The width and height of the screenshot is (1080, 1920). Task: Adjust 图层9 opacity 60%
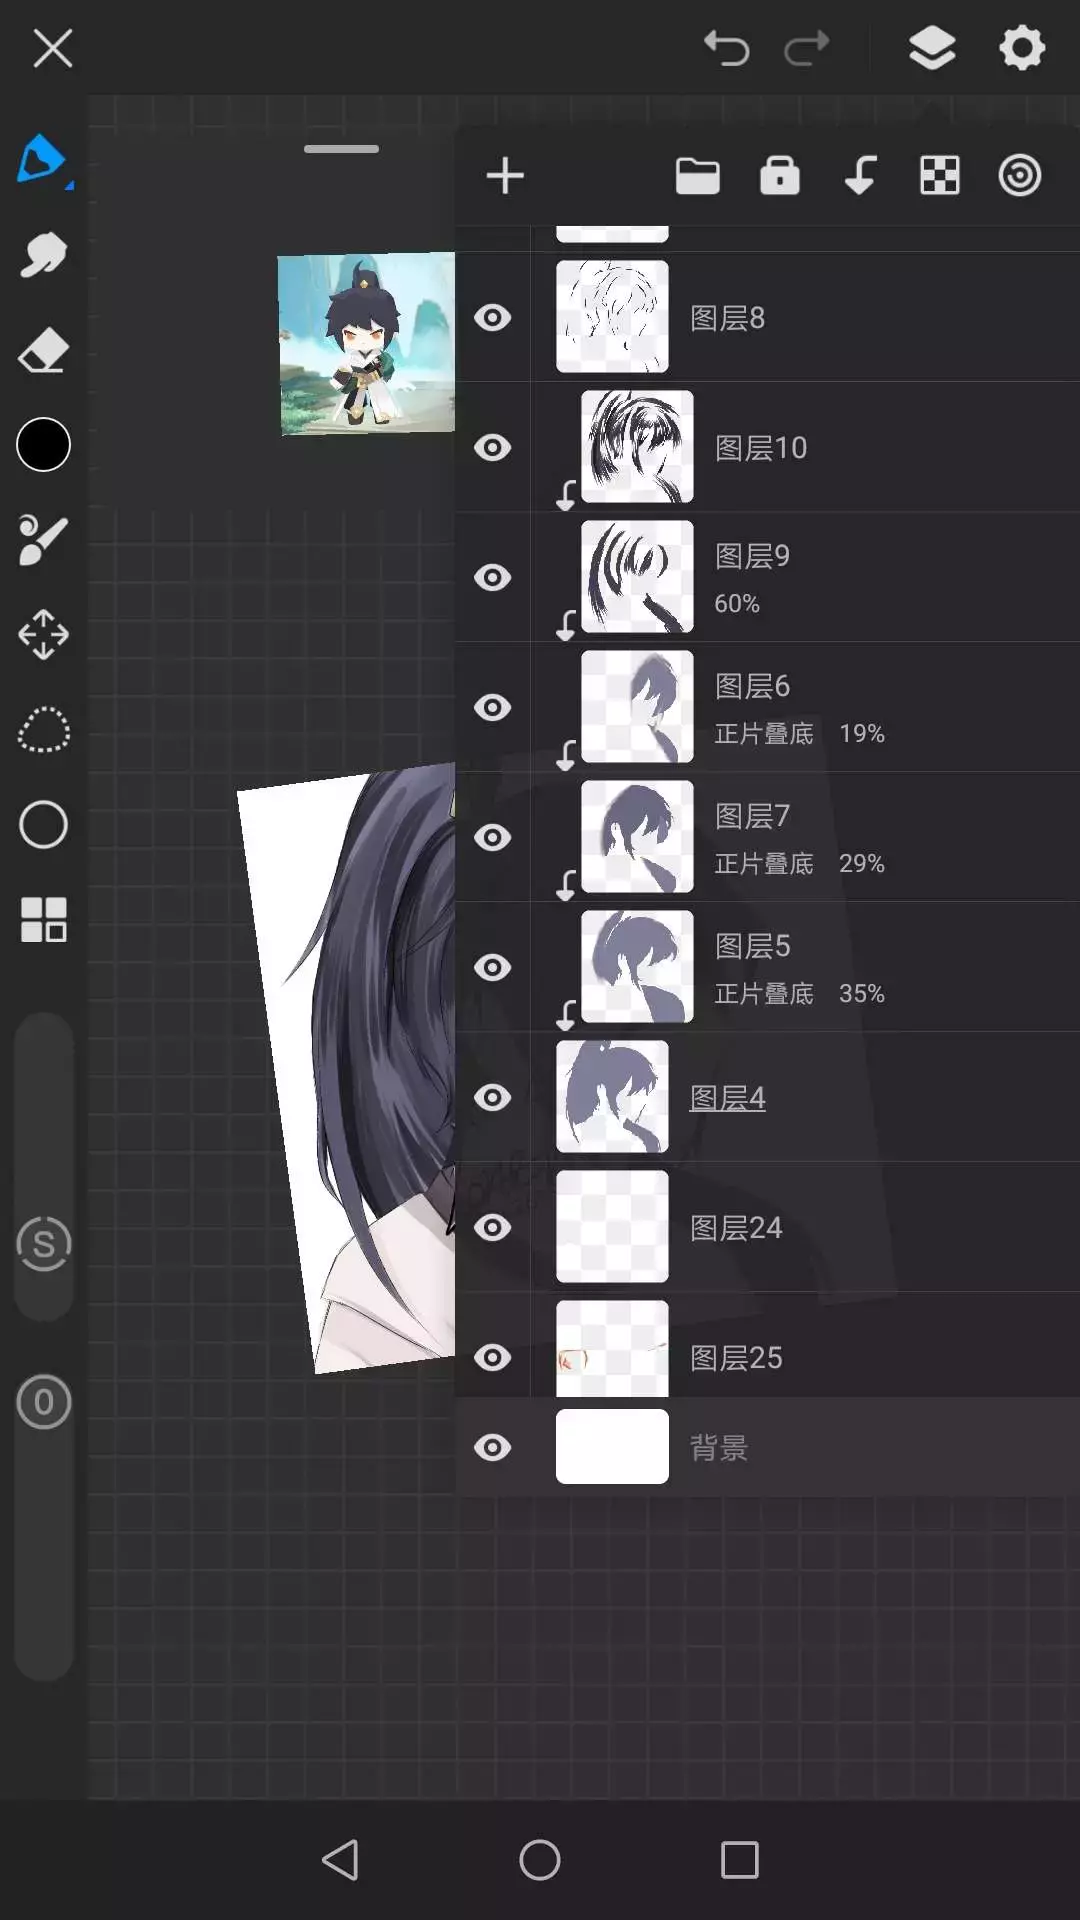point(737,603)
